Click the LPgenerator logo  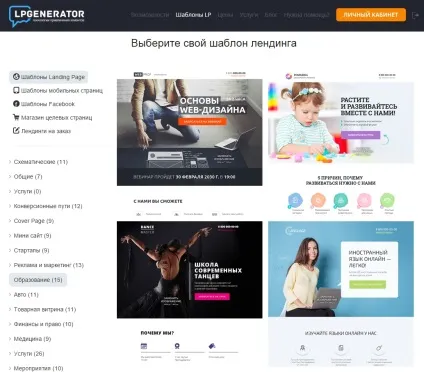pyautogui.click(x=47, y=16)
